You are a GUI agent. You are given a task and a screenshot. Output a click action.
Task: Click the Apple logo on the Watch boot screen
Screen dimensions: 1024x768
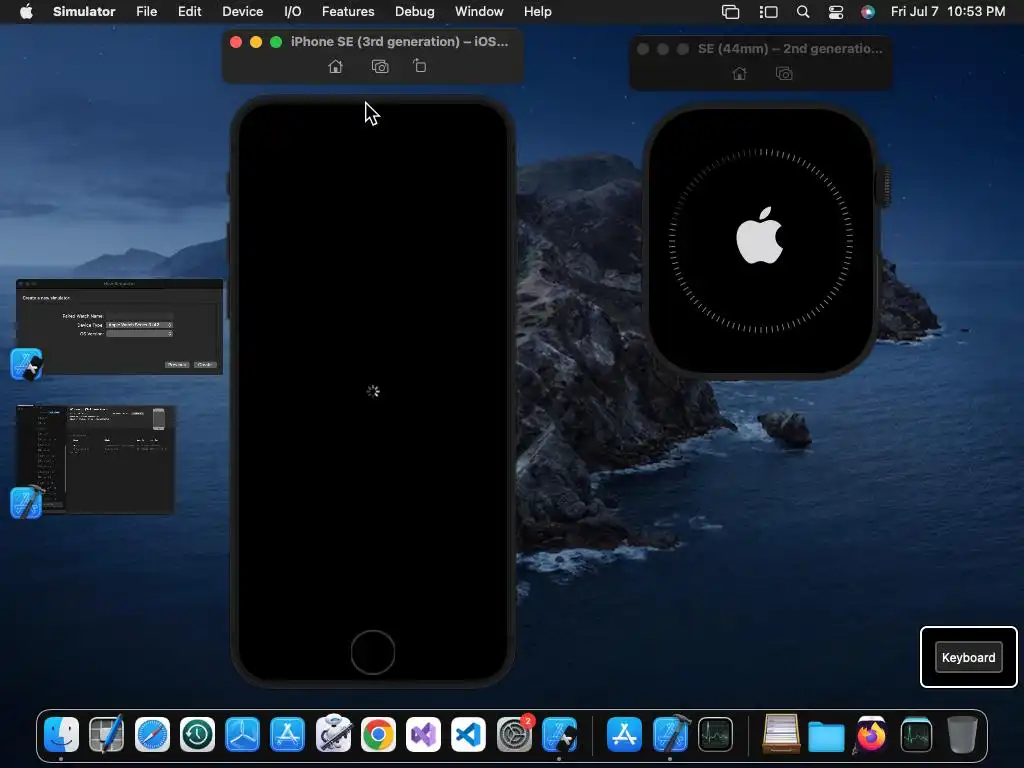click(760, 236)
